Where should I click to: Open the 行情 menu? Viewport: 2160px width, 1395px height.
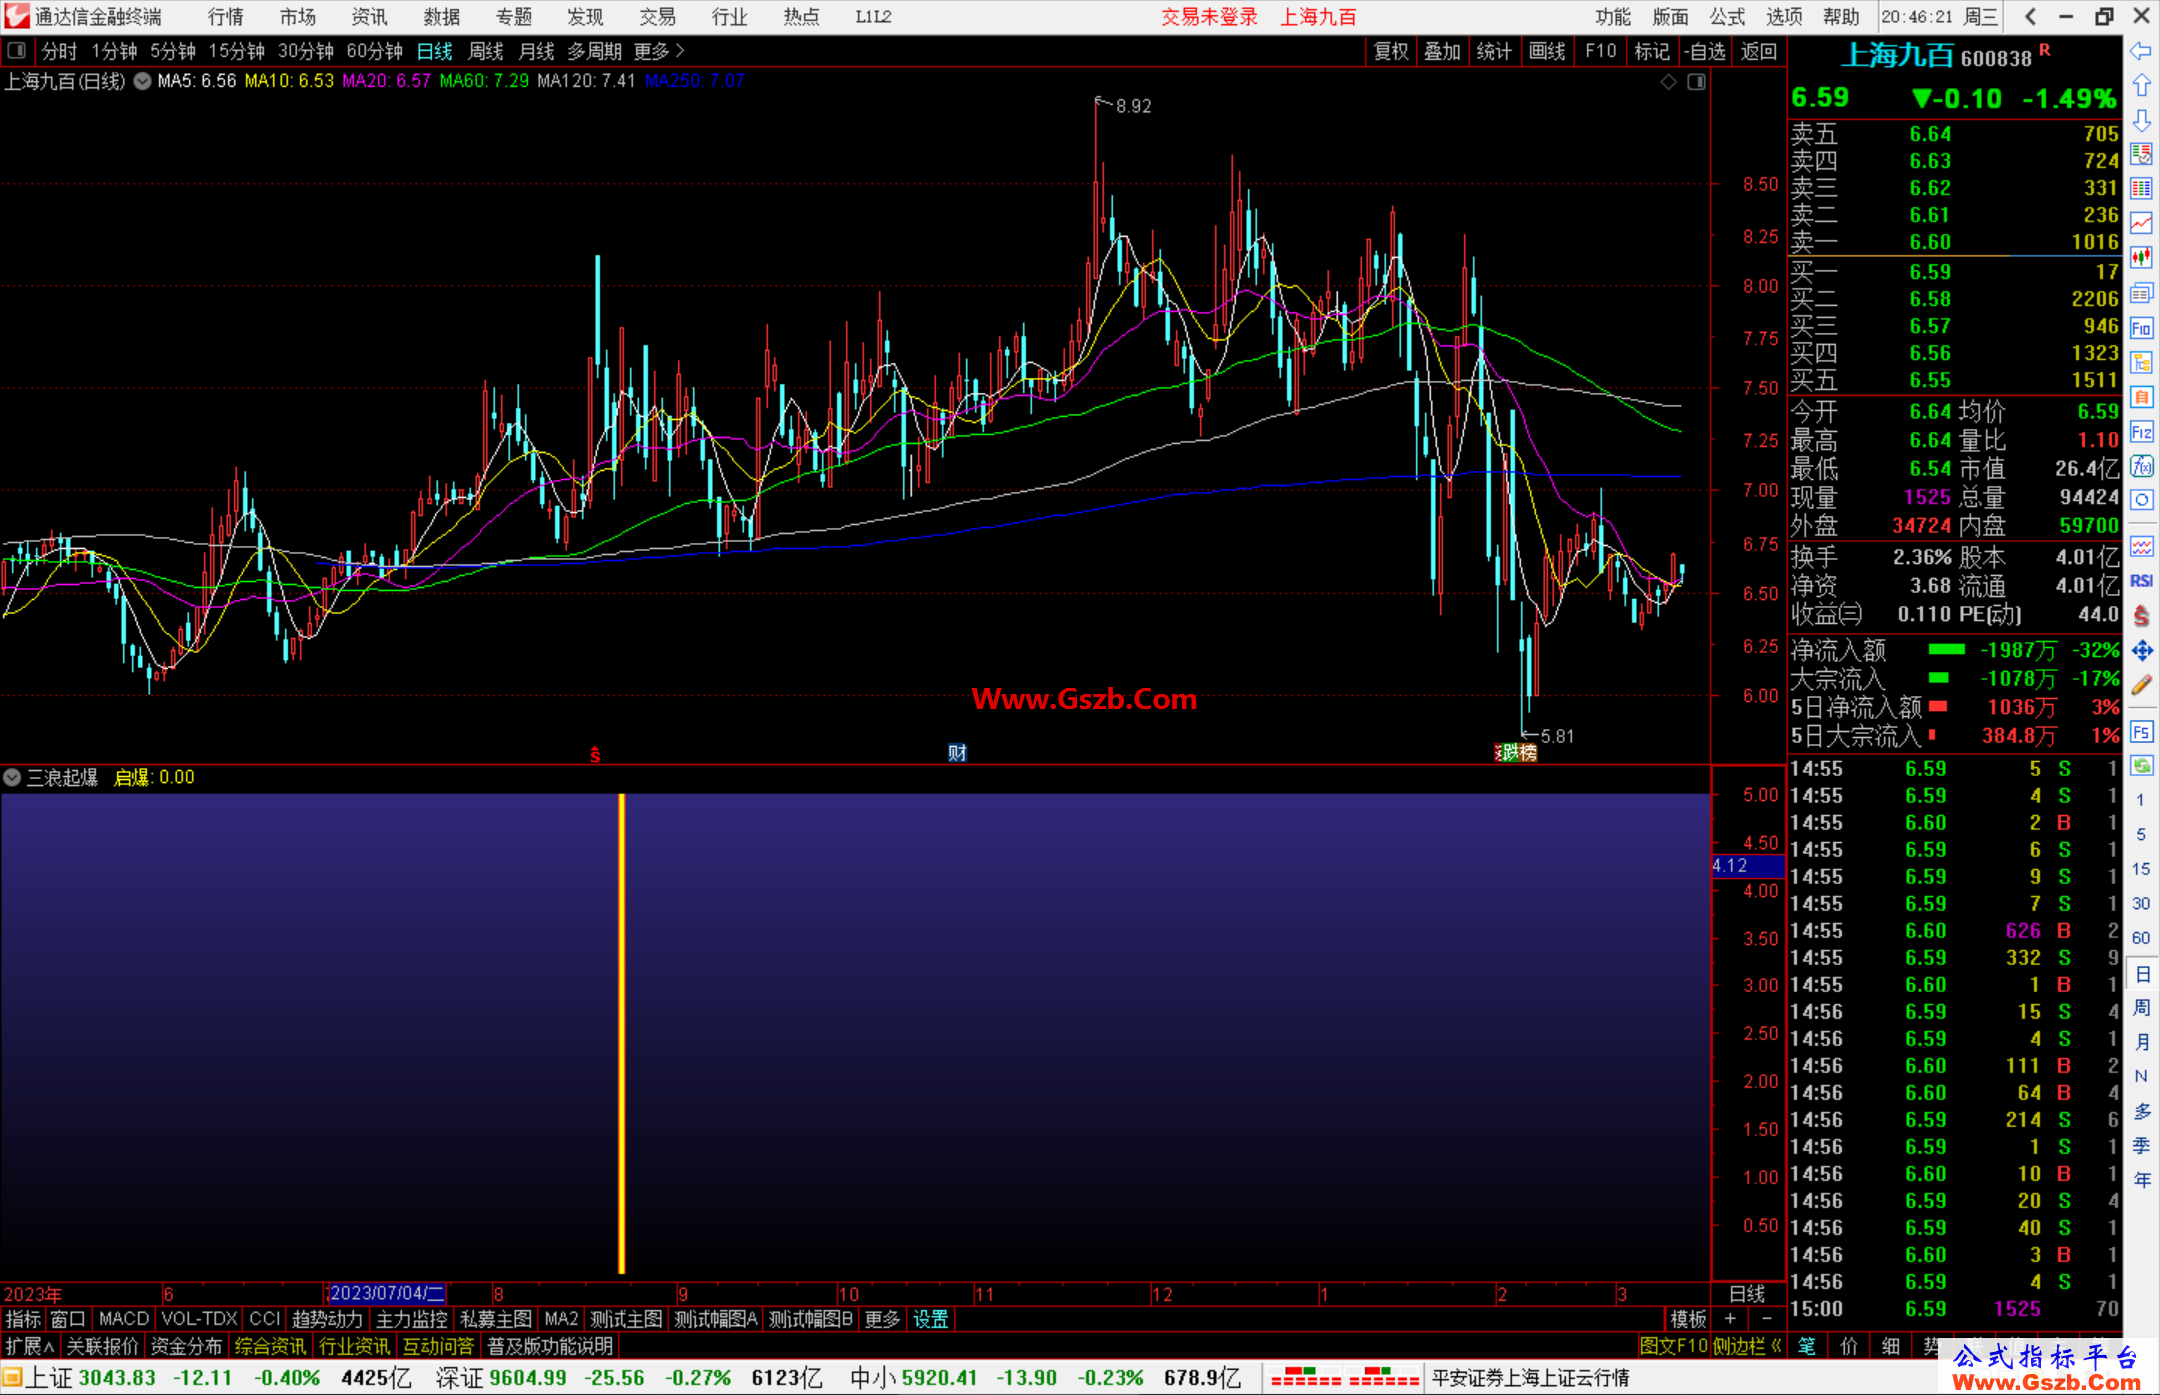click(226, 17)
